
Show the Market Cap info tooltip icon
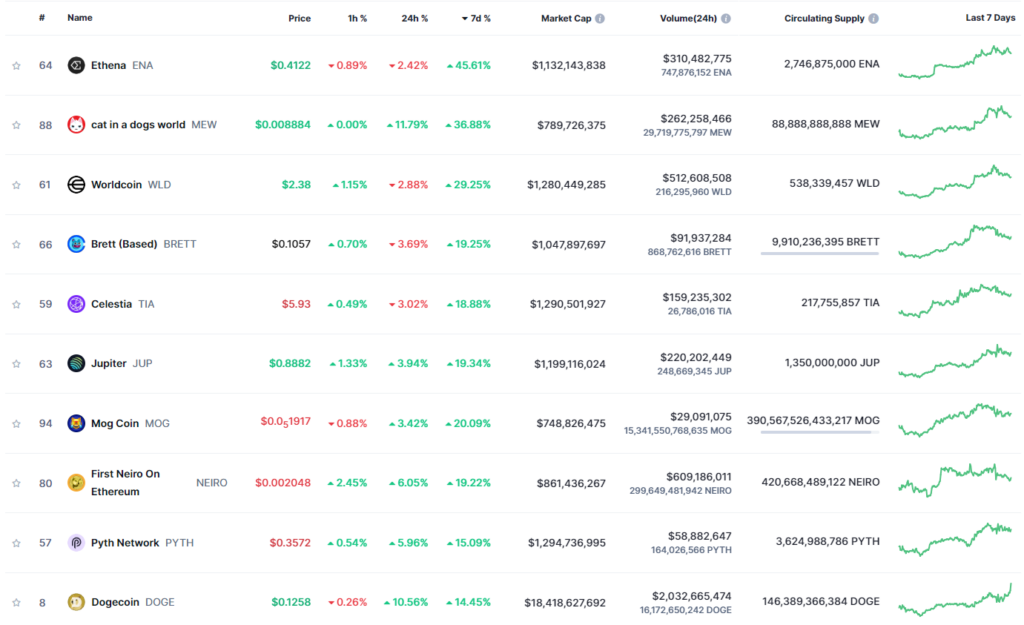tap(600, 18)
